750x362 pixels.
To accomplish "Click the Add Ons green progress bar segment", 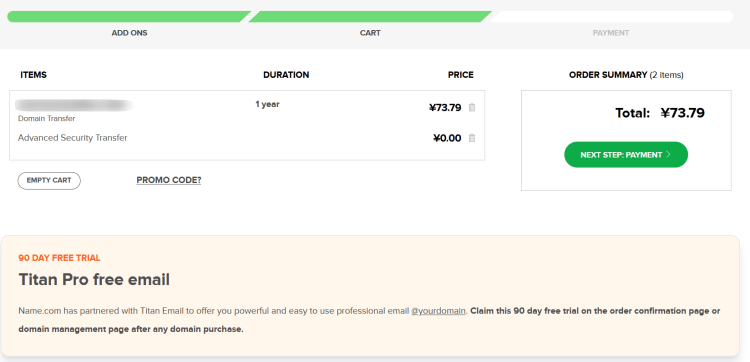I will point(129,17).
